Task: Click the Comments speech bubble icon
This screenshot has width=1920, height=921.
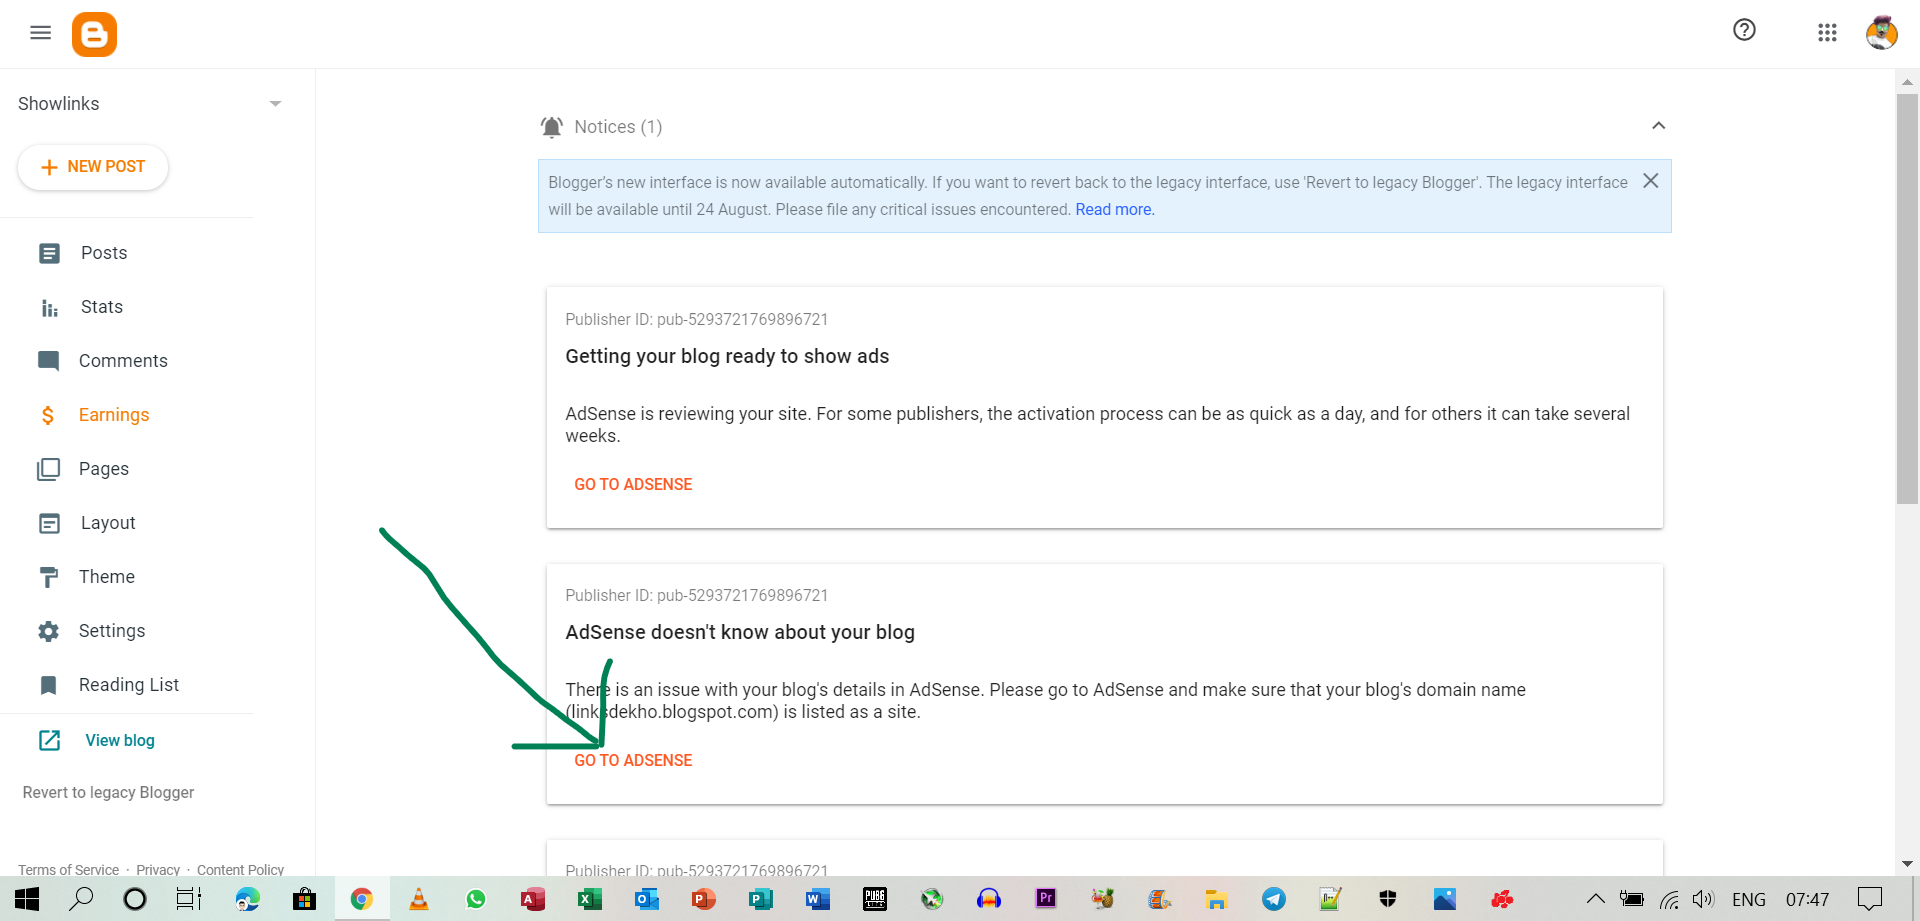Action: pos(48,361)
